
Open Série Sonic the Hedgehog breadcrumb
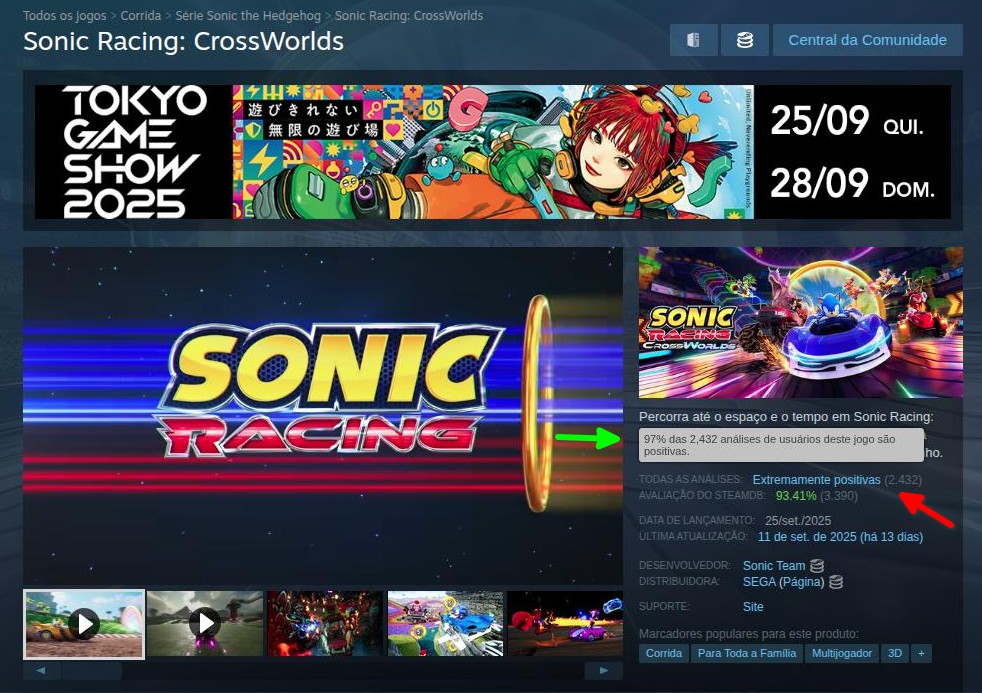tap(248, 16)
